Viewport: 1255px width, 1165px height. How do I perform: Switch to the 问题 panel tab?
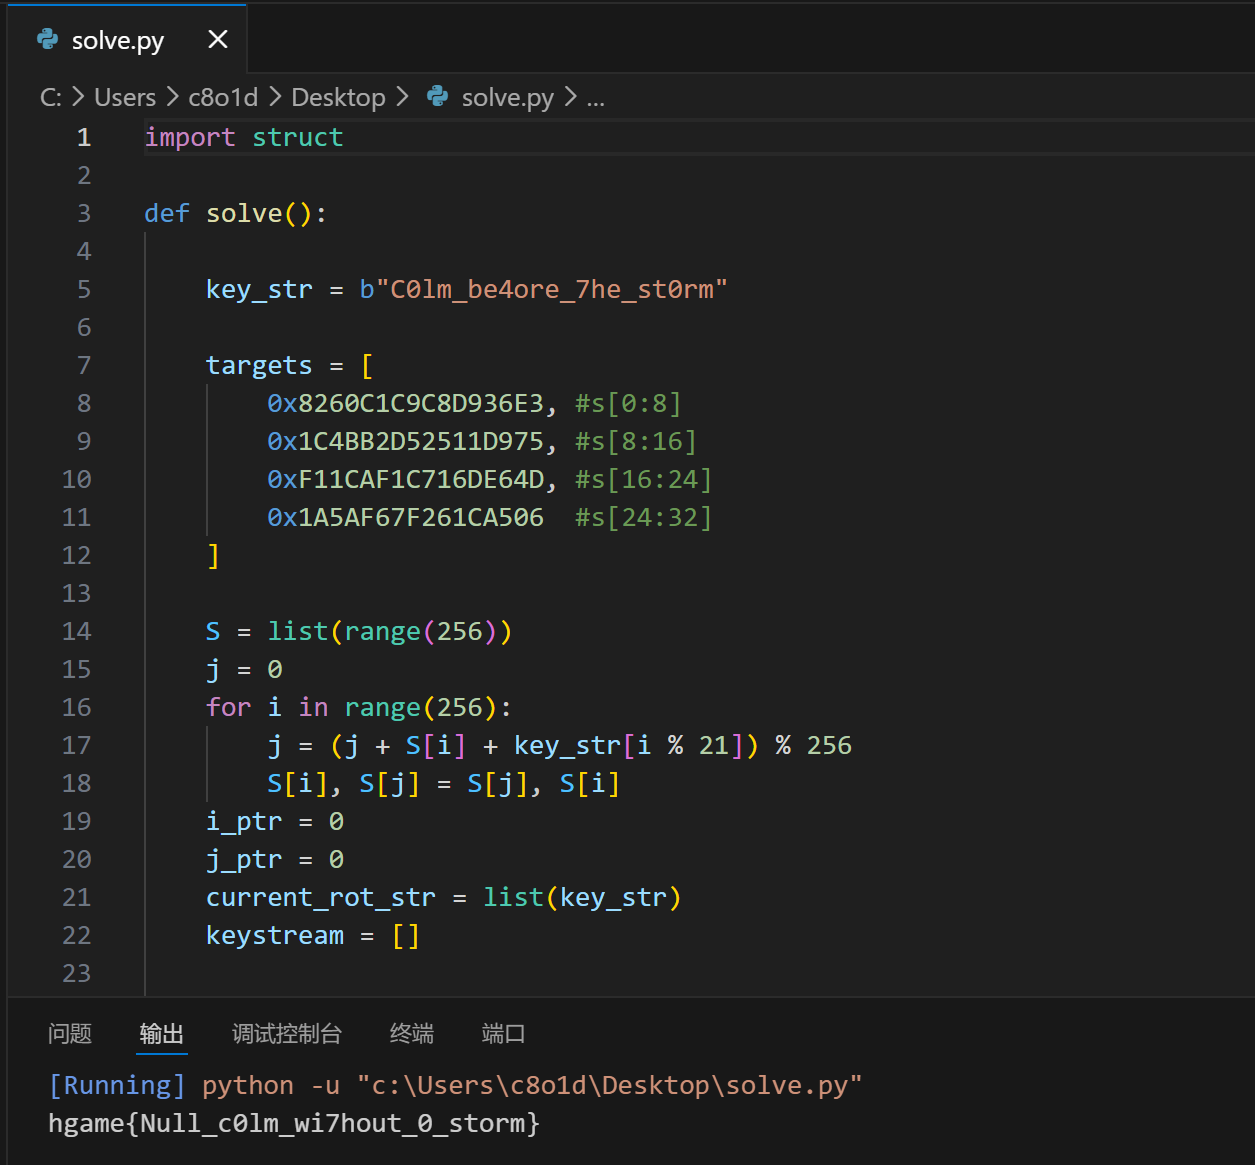(x=70, y=1033)
